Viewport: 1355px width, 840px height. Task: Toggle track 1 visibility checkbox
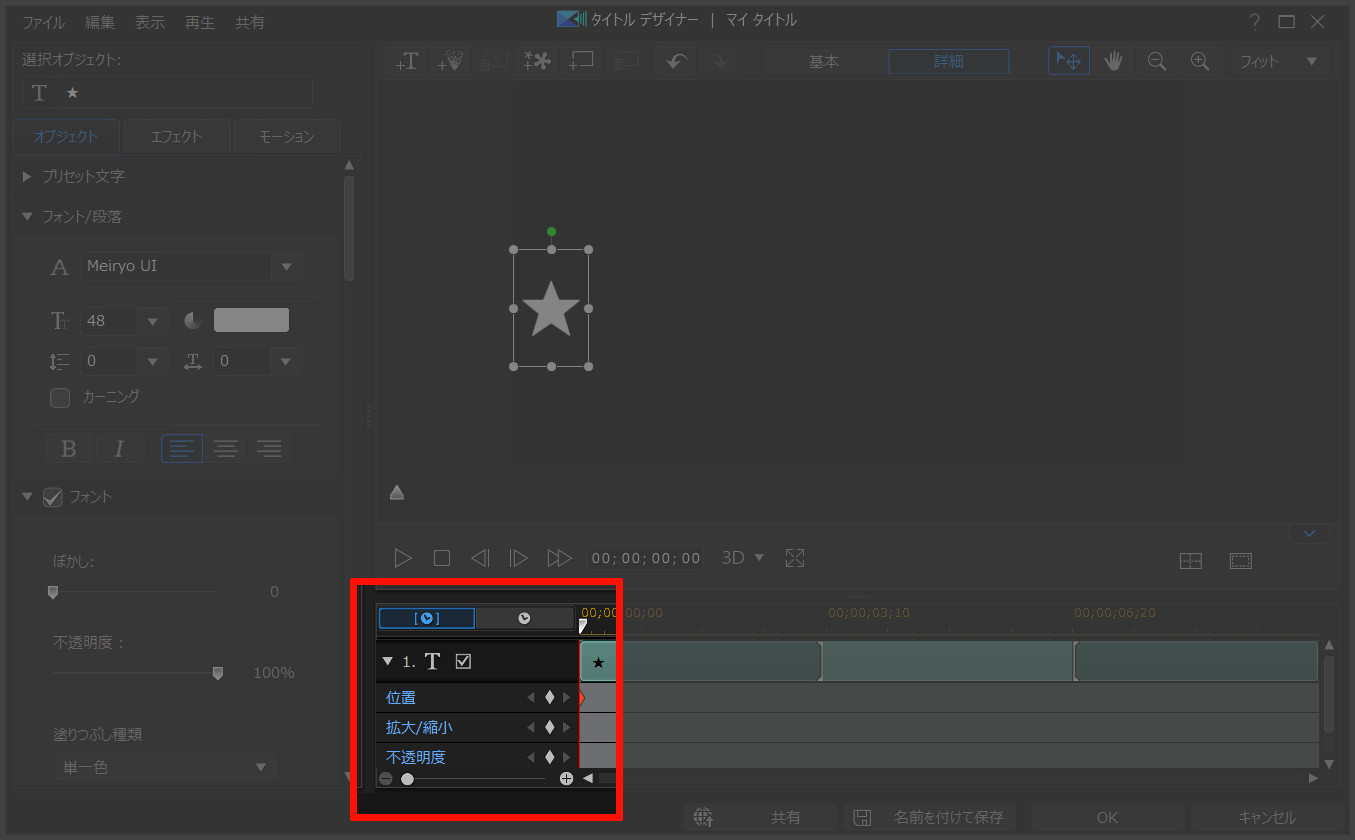tap(463, 661)
